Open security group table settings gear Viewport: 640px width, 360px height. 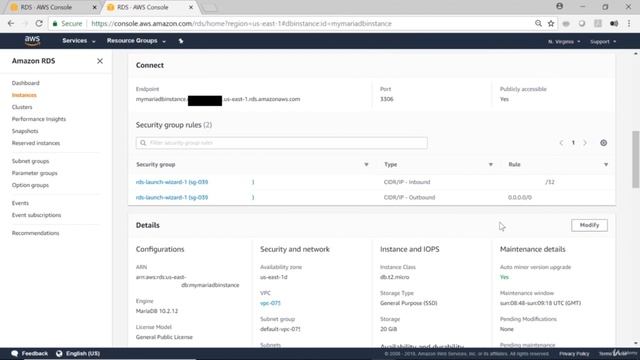click(x=603, y=143)
